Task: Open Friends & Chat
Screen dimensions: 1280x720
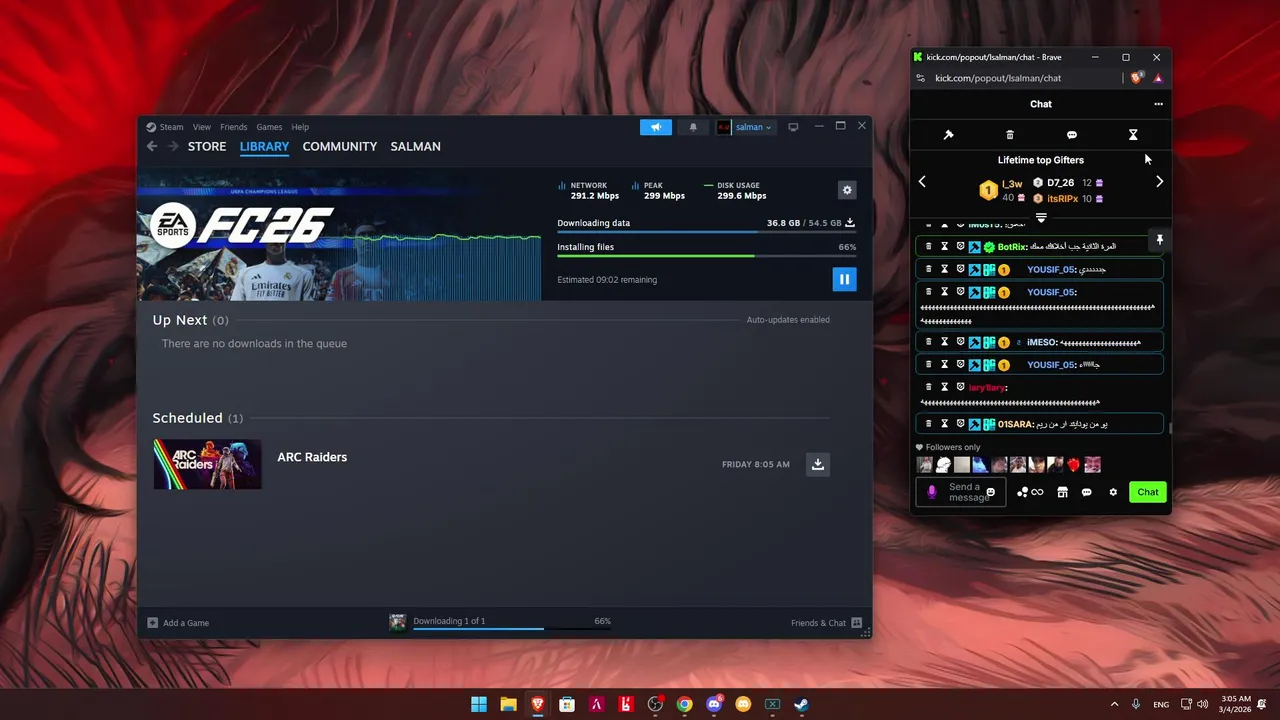Action: [x=826, y=623]
